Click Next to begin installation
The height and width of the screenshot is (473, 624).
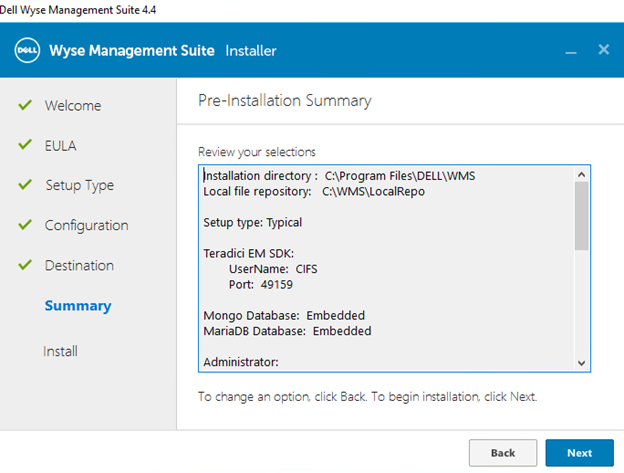click(x=579, y=452)
